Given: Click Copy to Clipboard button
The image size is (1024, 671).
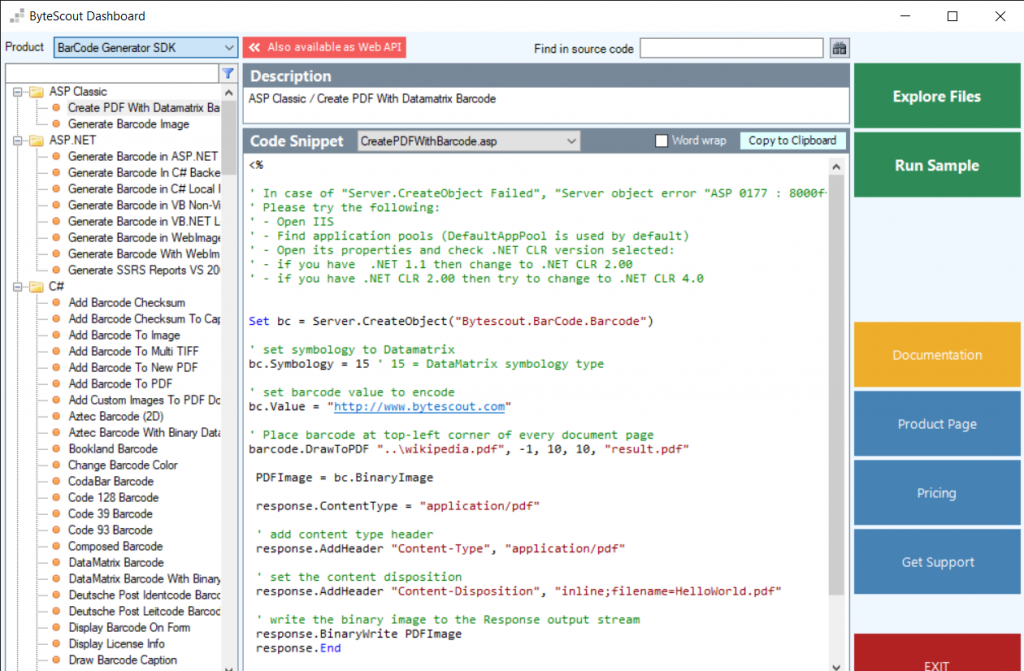Looking at the screenshot, I should coord(792,140).
